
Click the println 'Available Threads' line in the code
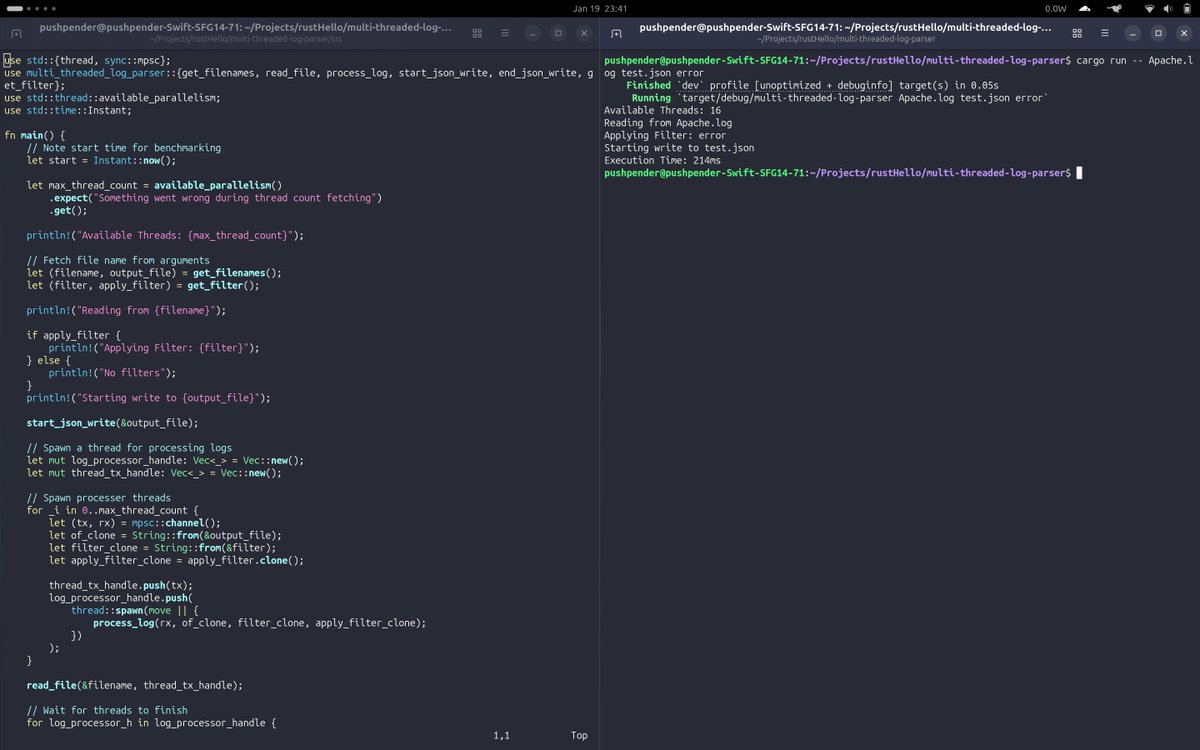(x=165, y=235)
